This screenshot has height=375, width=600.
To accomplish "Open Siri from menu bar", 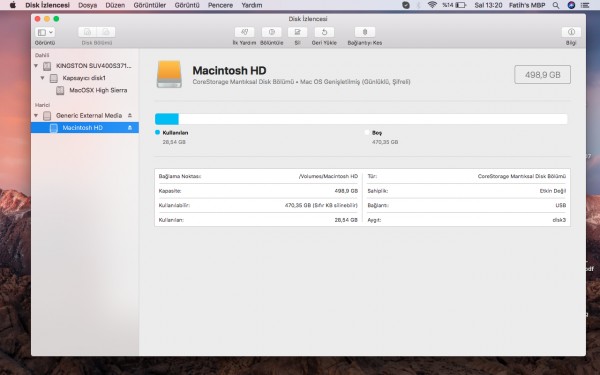I will pos(571,5).
